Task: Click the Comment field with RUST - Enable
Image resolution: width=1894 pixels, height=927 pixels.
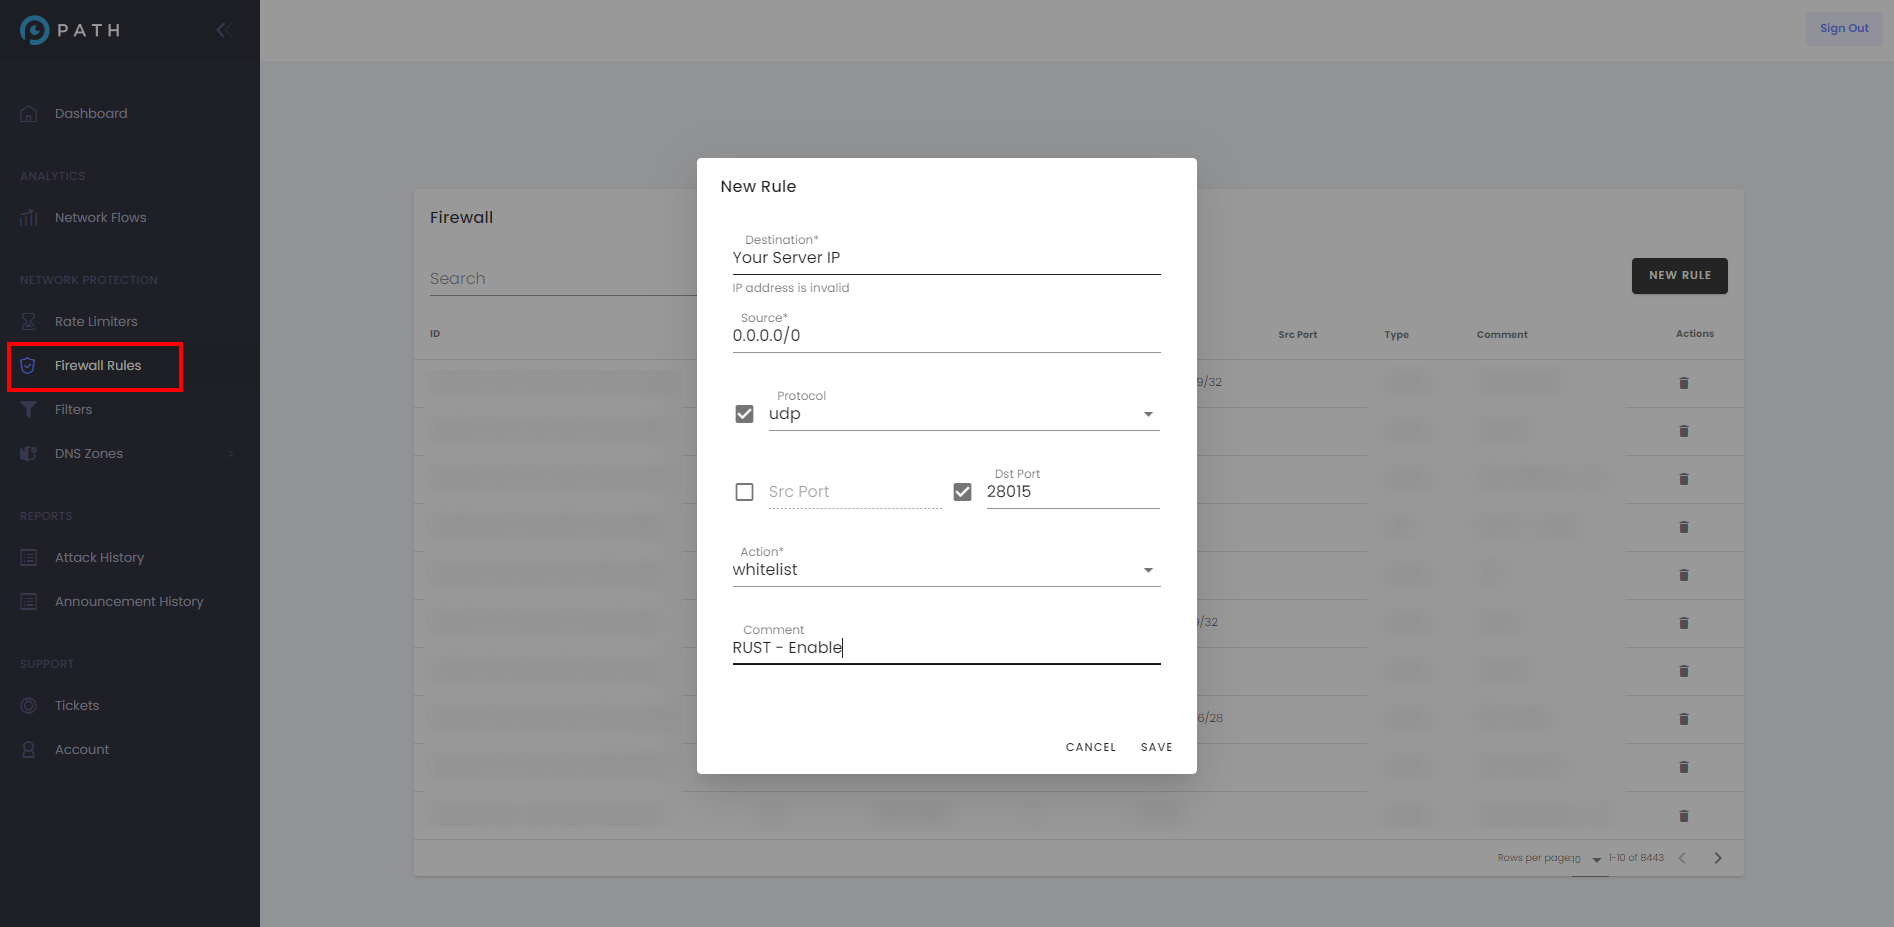Action: [x=946, y=648]
